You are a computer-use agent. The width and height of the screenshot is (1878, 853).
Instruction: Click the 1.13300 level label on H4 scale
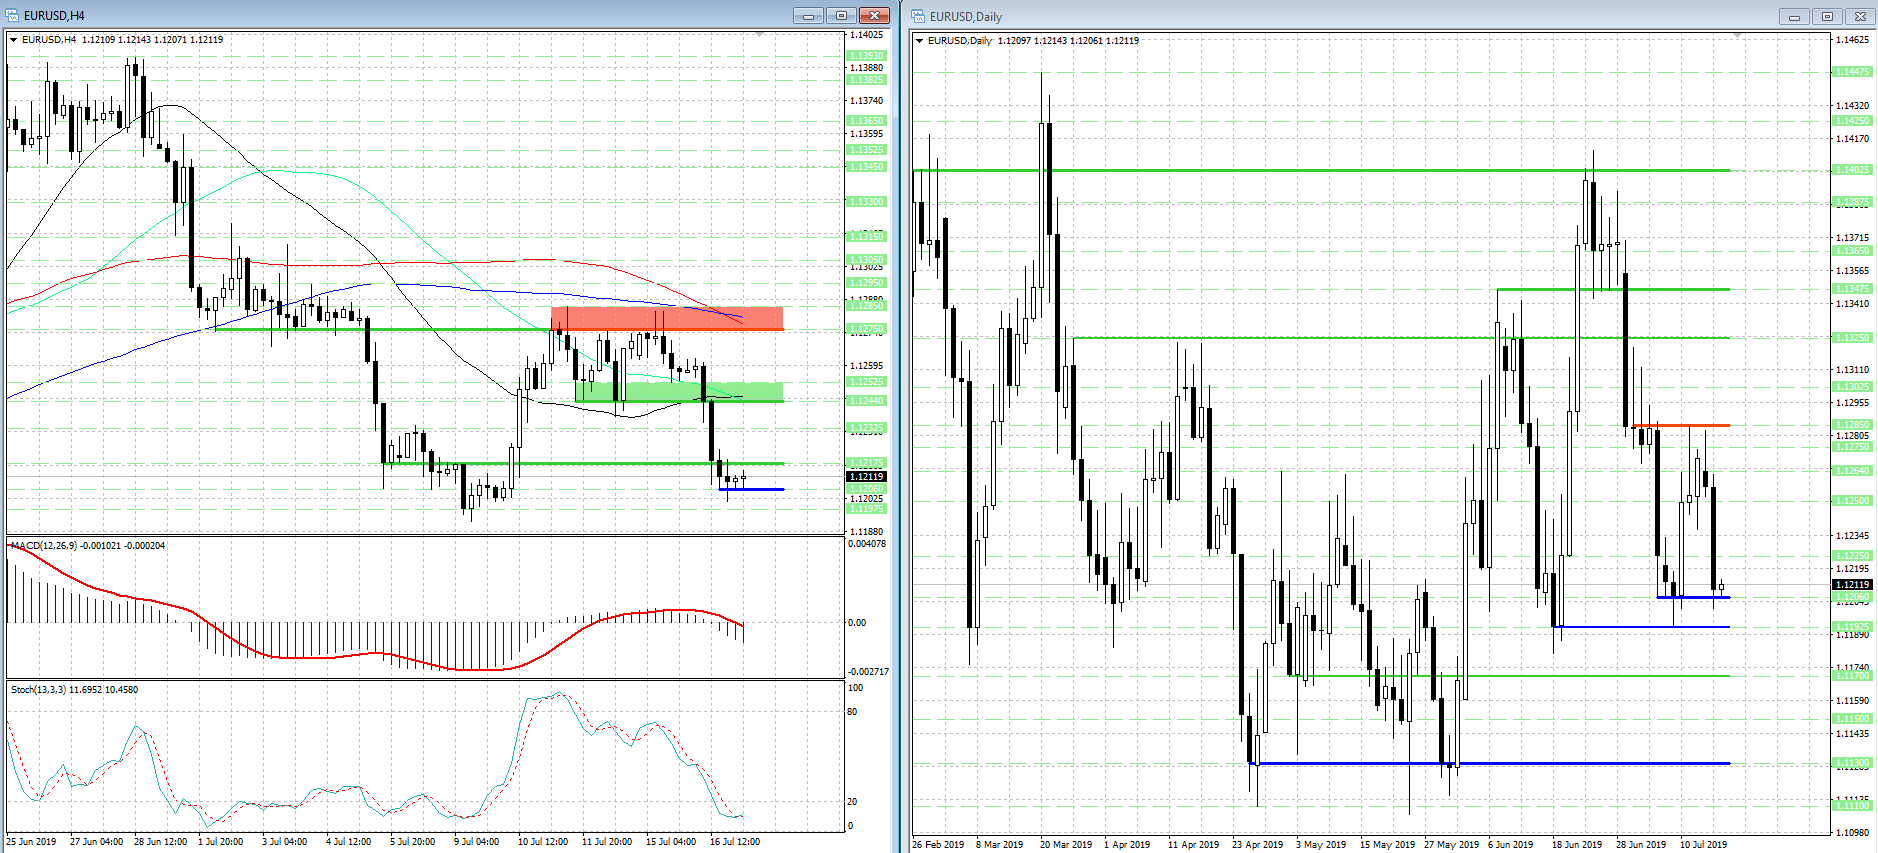point(866,202)
